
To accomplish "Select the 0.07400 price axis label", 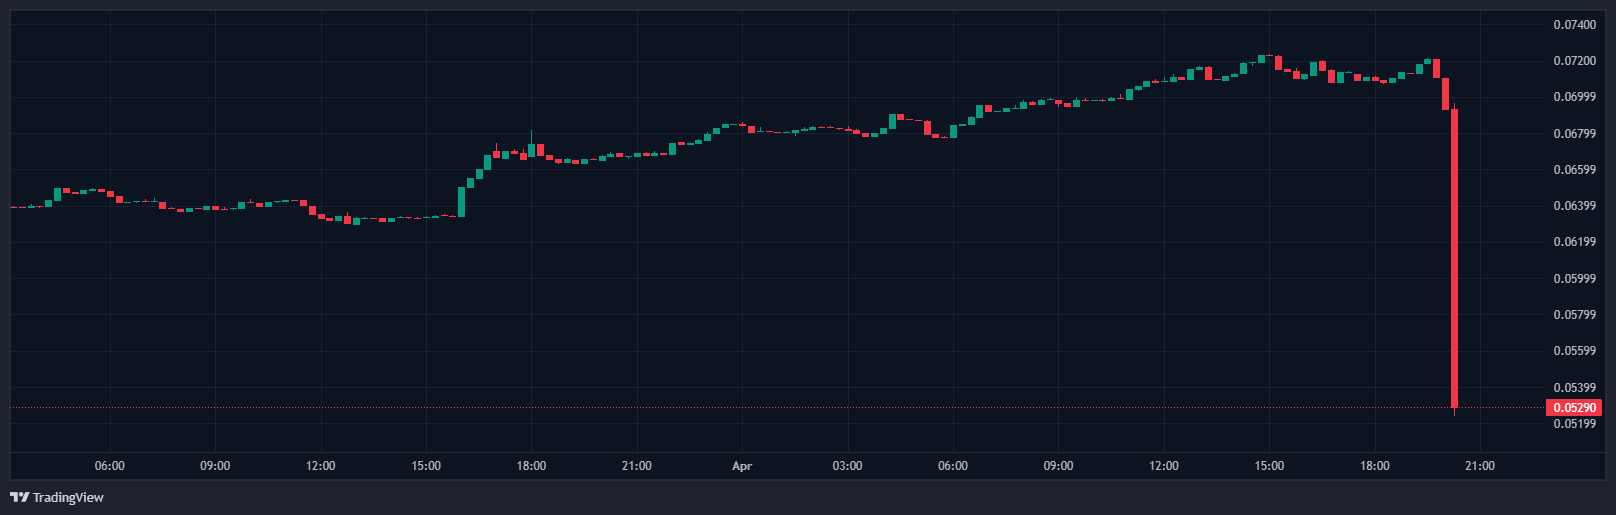I will [1574, 25].
